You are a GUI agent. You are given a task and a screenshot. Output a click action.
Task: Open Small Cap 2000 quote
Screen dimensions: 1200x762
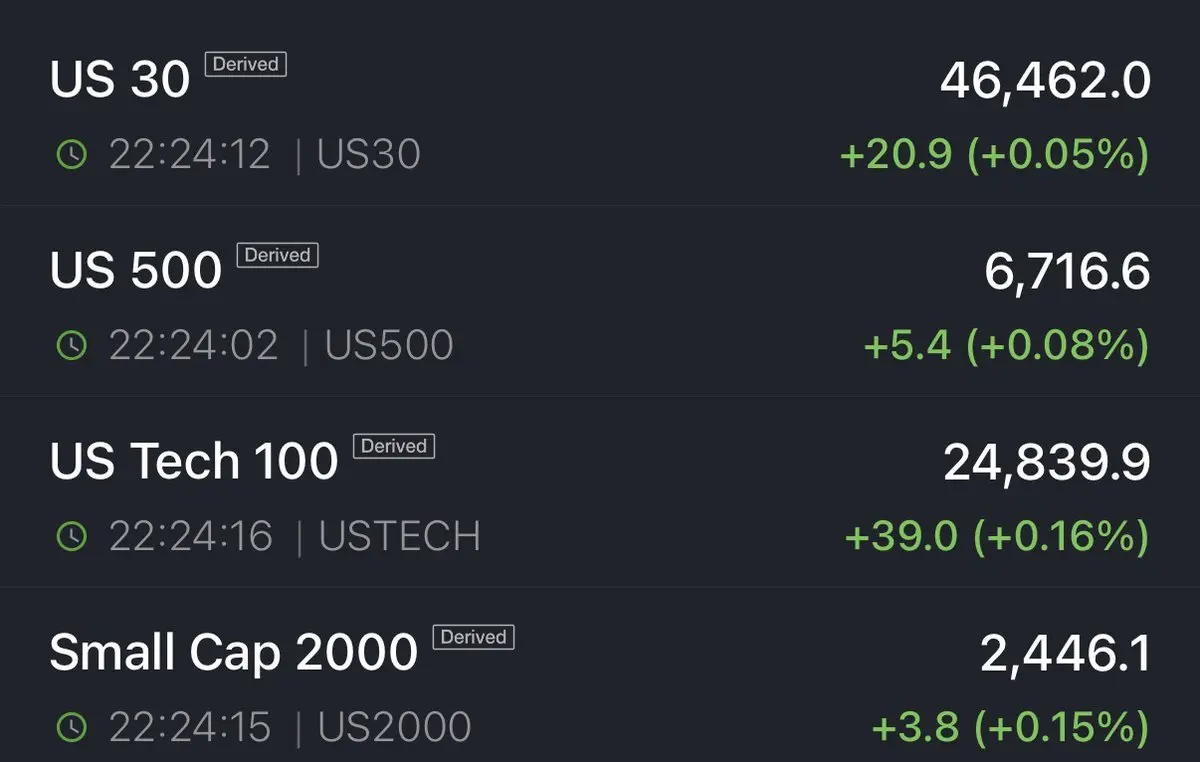tap(233, 653)
